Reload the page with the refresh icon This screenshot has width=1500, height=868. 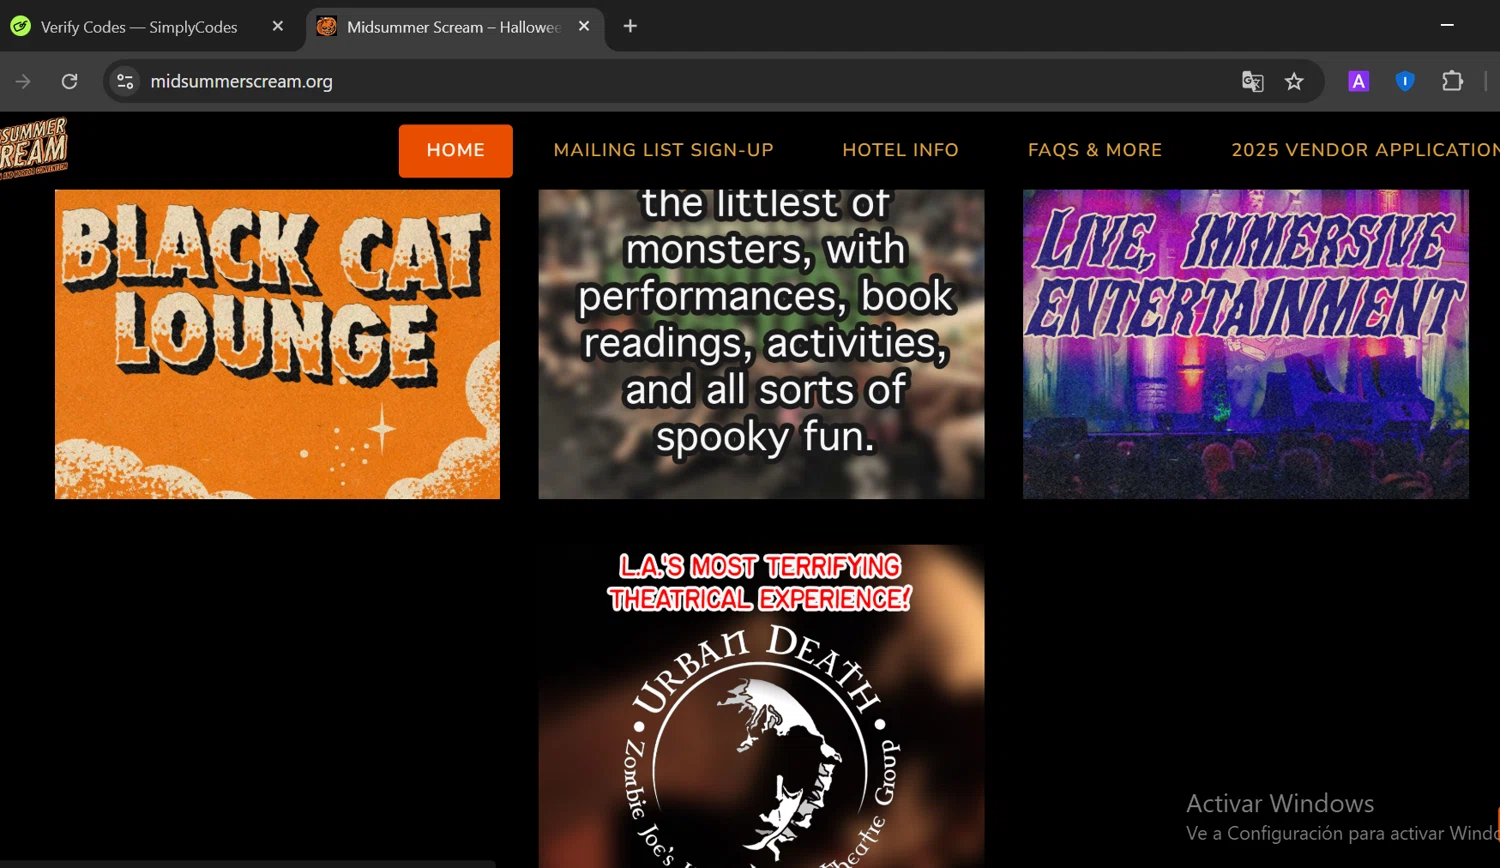click(x=69, y=81)
